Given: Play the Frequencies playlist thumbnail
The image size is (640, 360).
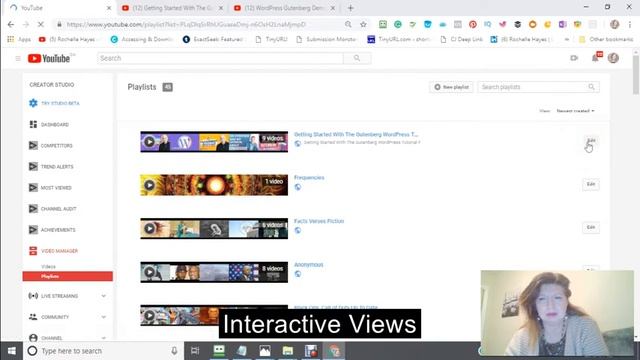Looking at the screenshot, I should coord(214,185).
